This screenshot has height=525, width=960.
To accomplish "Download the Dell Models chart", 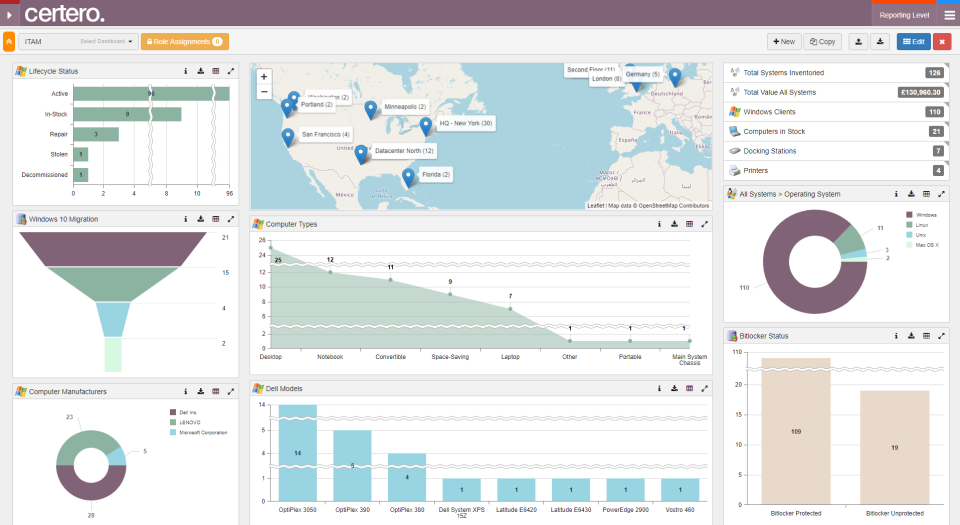I will pos(674,389).
